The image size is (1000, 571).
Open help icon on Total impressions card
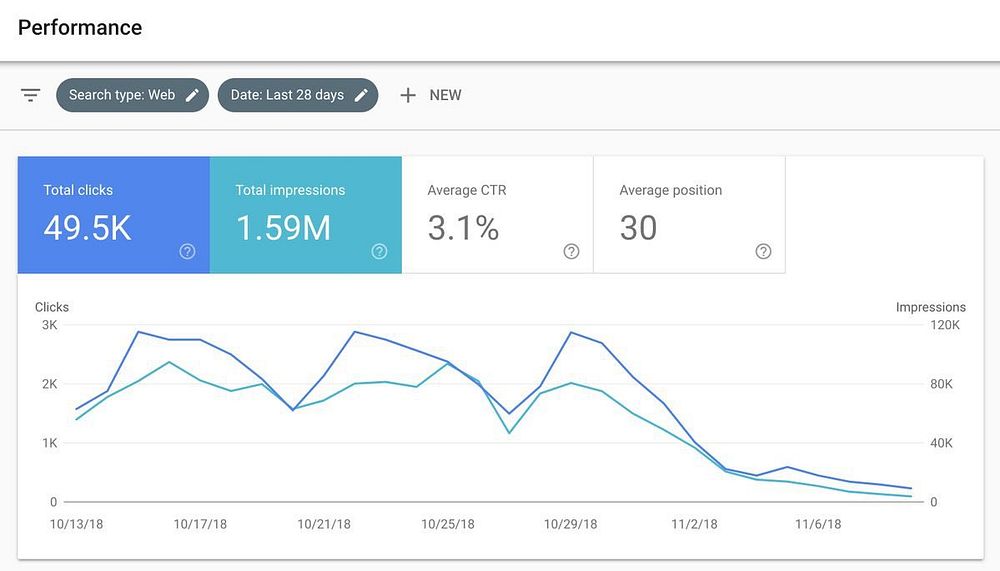point(379,251)
